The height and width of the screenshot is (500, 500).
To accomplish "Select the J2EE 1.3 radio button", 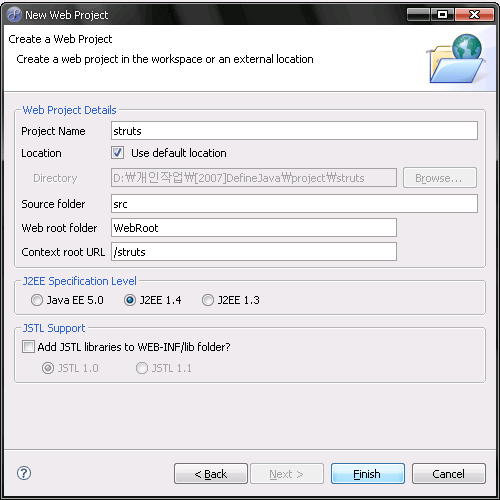I will (208, 300).
